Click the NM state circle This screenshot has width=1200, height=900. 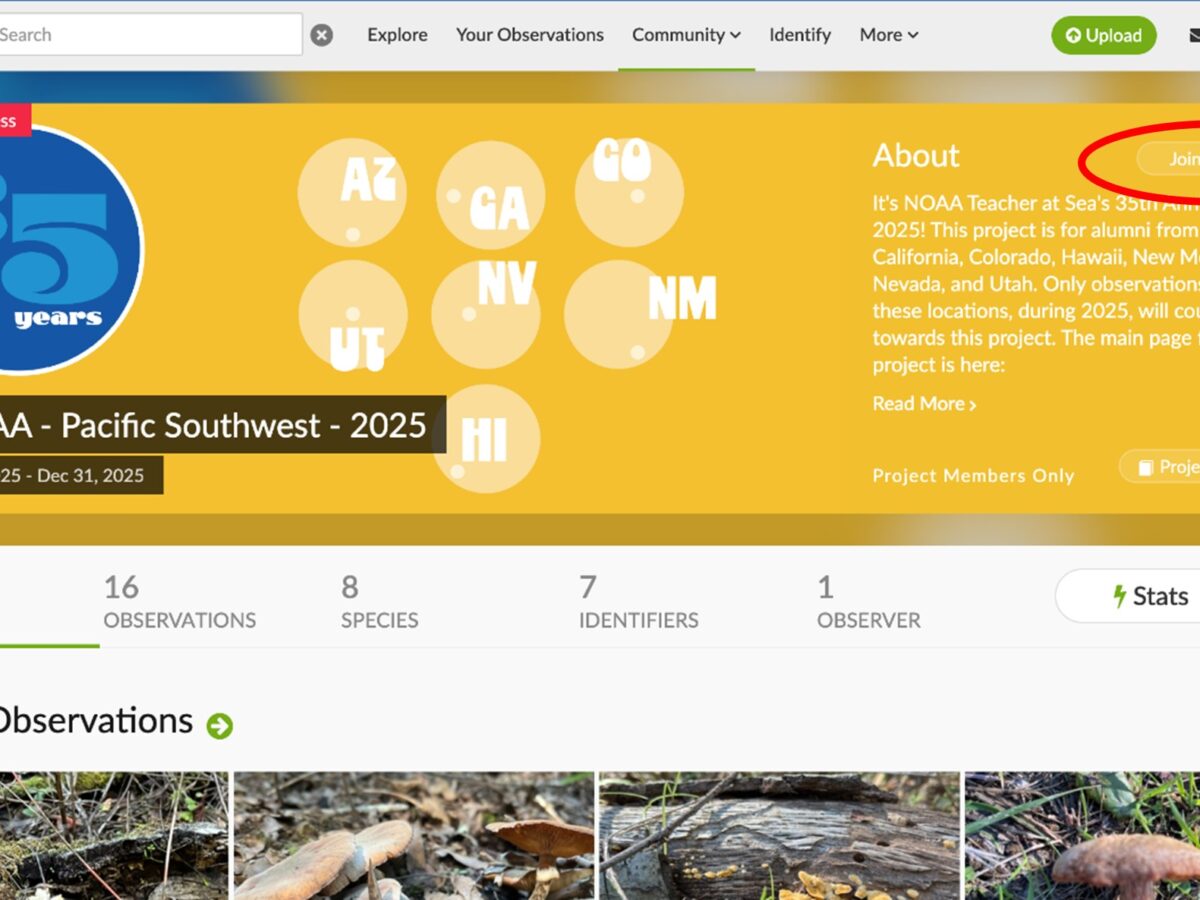tap(619, 314)
